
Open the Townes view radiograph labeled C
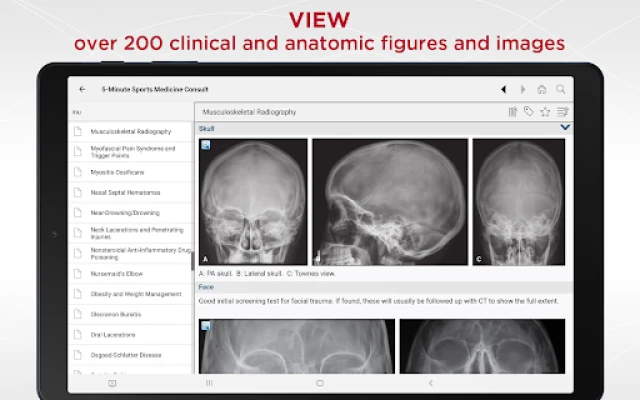coord(519,202)
